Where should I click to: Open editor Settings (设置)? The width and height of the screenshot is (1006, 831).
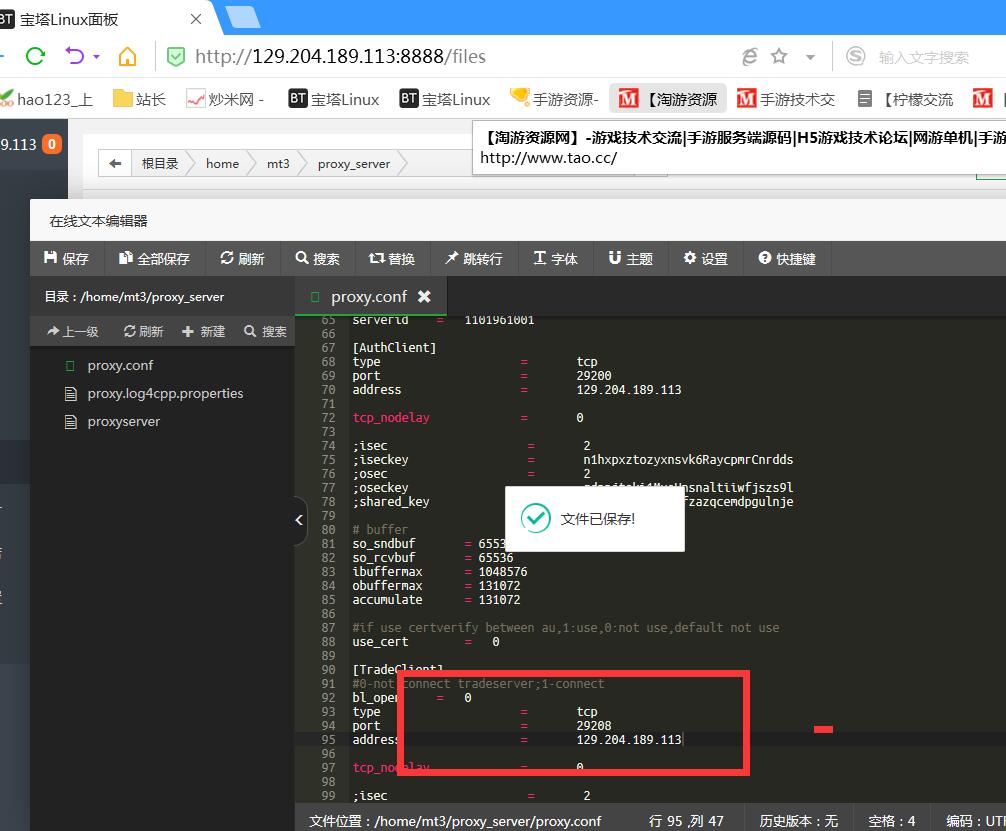pyautogui.click(x=705, y=258)
